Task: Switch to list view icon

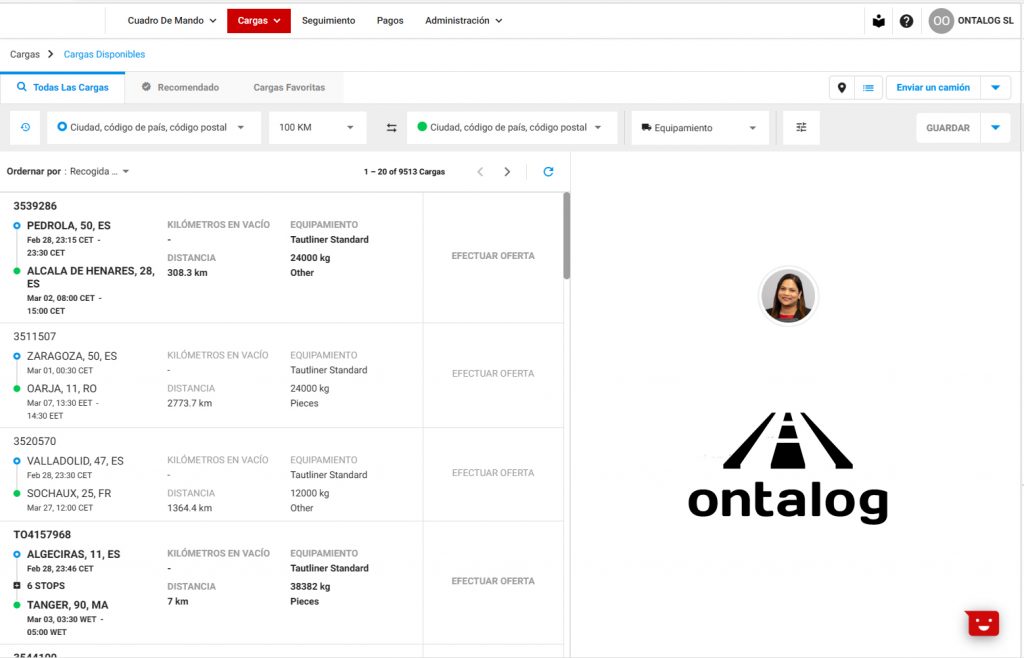Action: pos(868,88)
